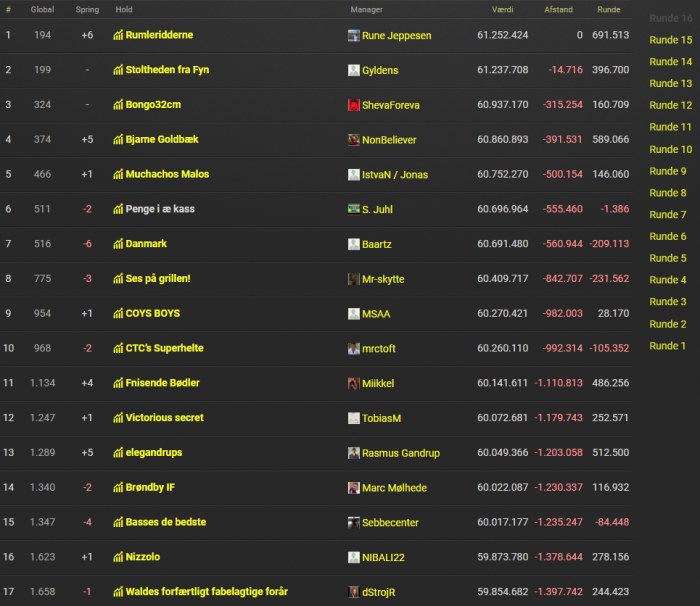Open Runde 11 standings
The height and width of the screenshot is (606, 700).
coord(671,127)
